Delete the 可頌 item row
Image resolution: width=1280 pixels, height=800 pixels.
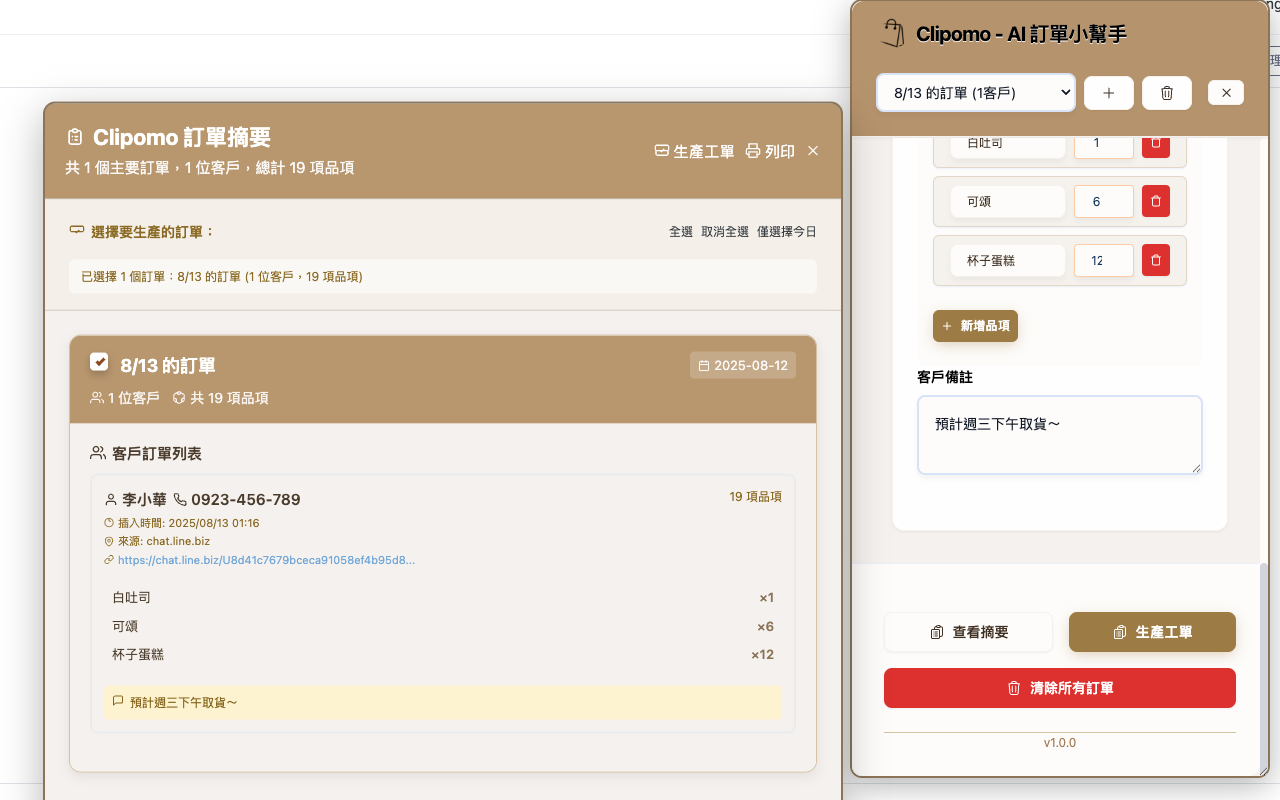click(1155, 202)
